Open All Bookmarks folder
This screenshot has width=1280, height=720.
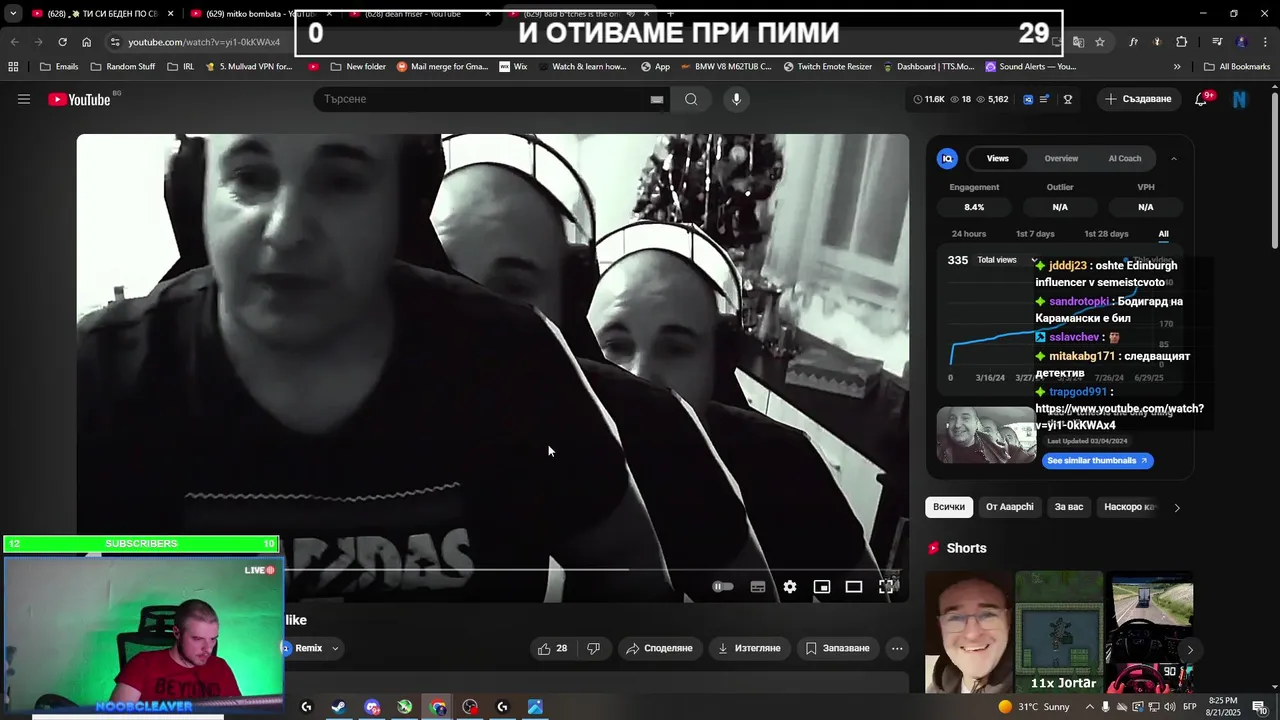(1237, 67)
